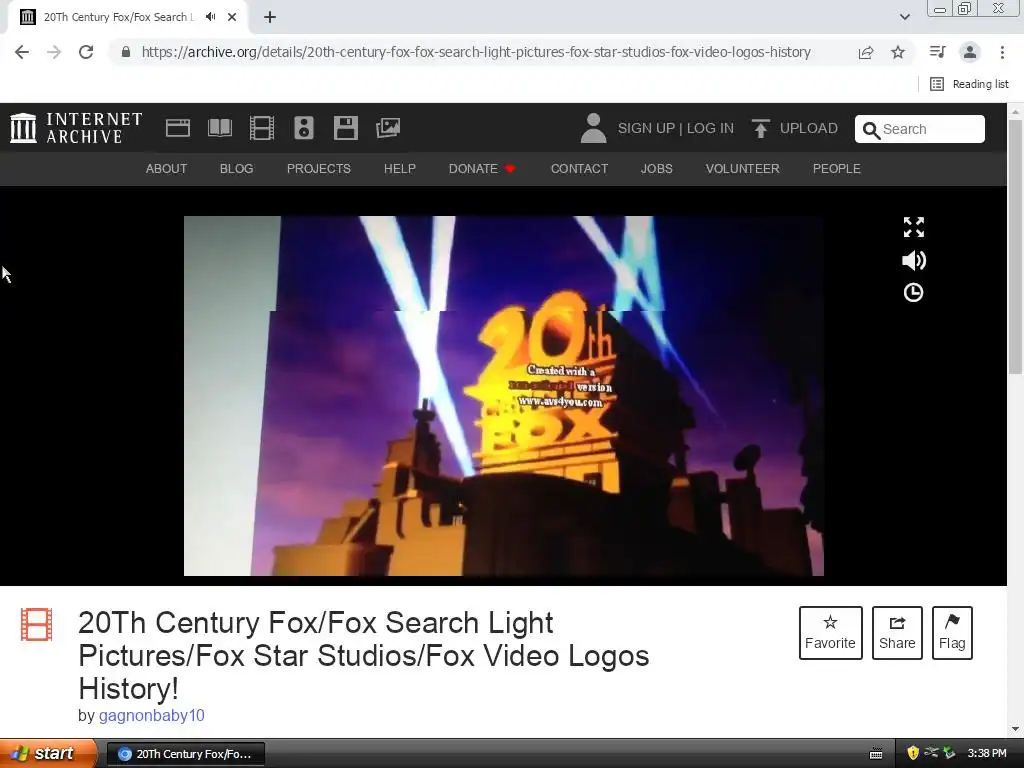The image size is (1024, 768).
Task: View site information via lock icon
Action: [x=126, y=52]
